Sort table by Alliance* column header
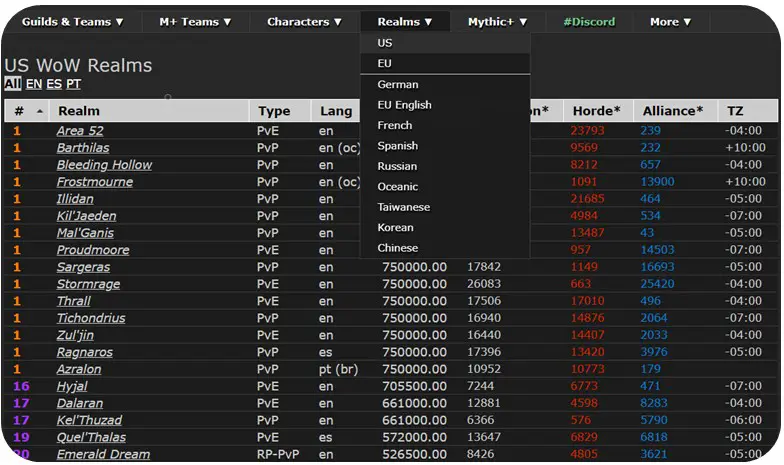Screen dimensions: 784x465 pos(676,111)
